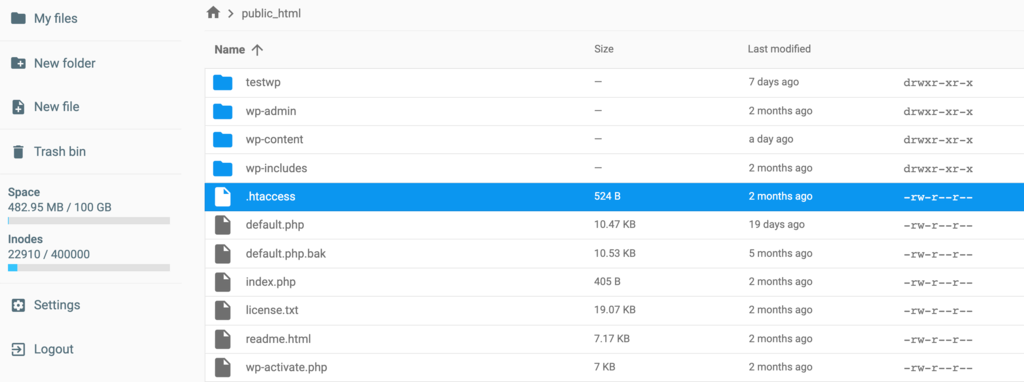Click the My files folder icon
Screen dimensions: 1024x382
pos(18,18)
